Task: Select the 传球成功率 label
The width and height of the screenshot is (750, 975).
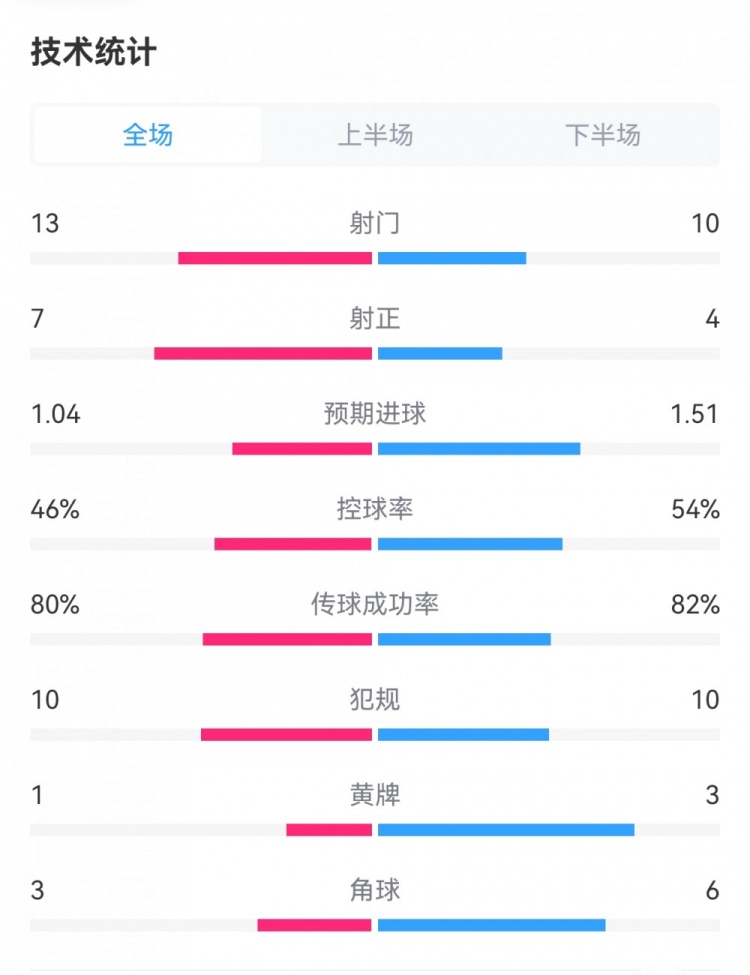Action: click(x=375, y=604)
